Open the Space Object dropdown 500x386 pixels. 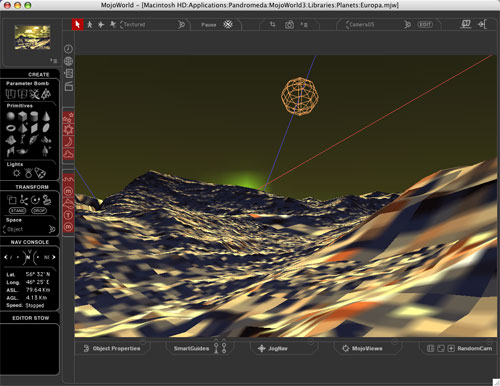pyautogui.click(x=29, y=229)
